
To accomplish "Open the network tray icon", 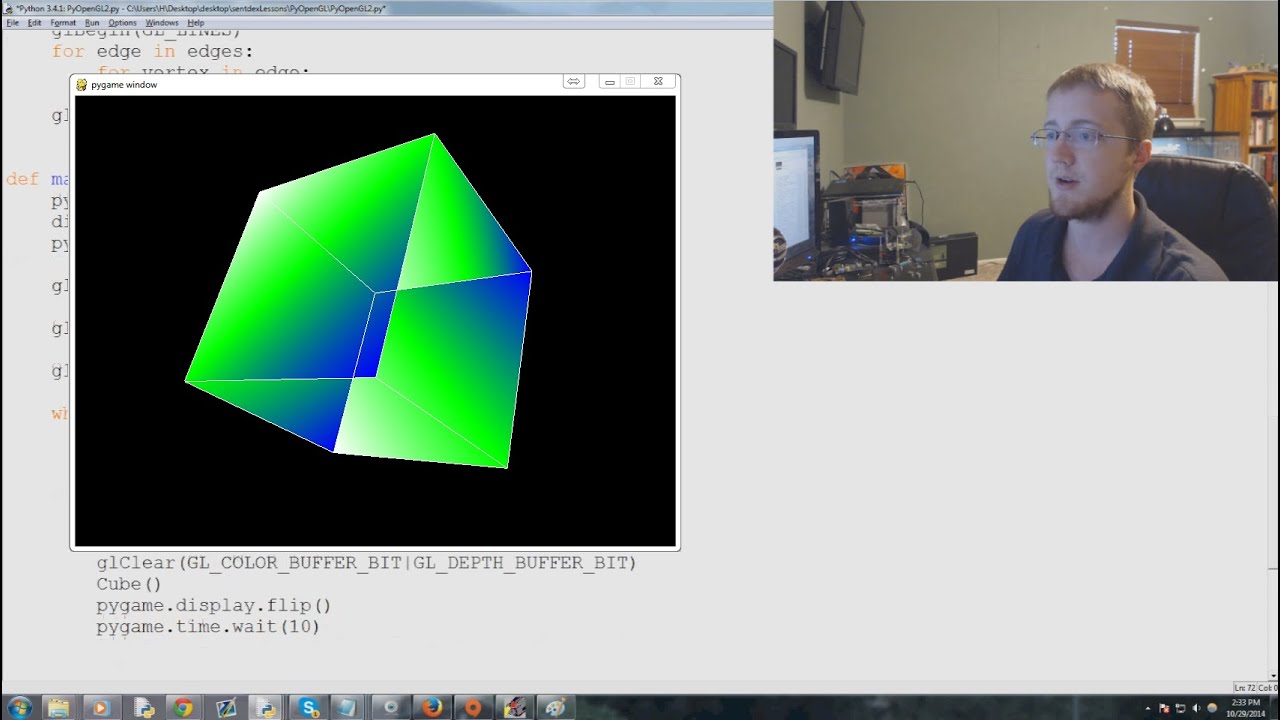I will 1180,708.
